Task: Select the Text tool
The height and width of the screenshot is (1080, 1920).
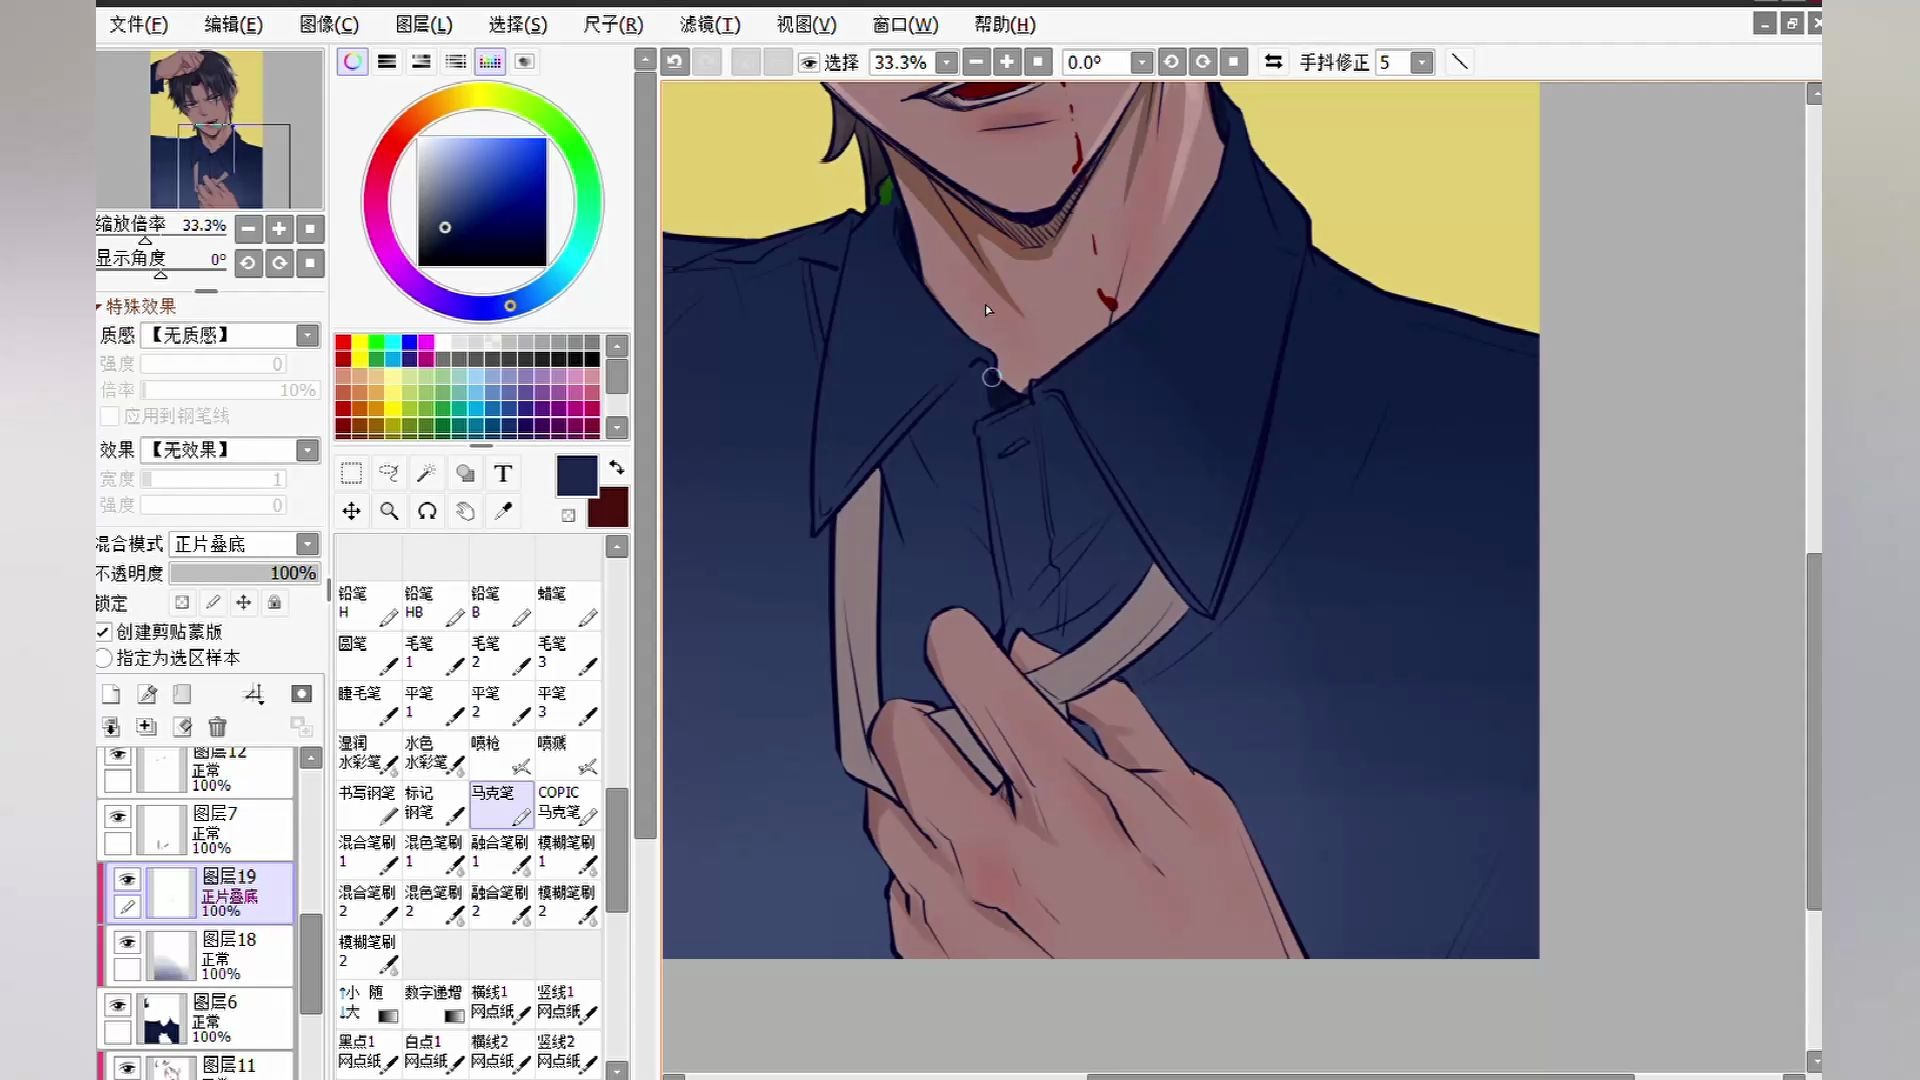Action: click(503, 473)
